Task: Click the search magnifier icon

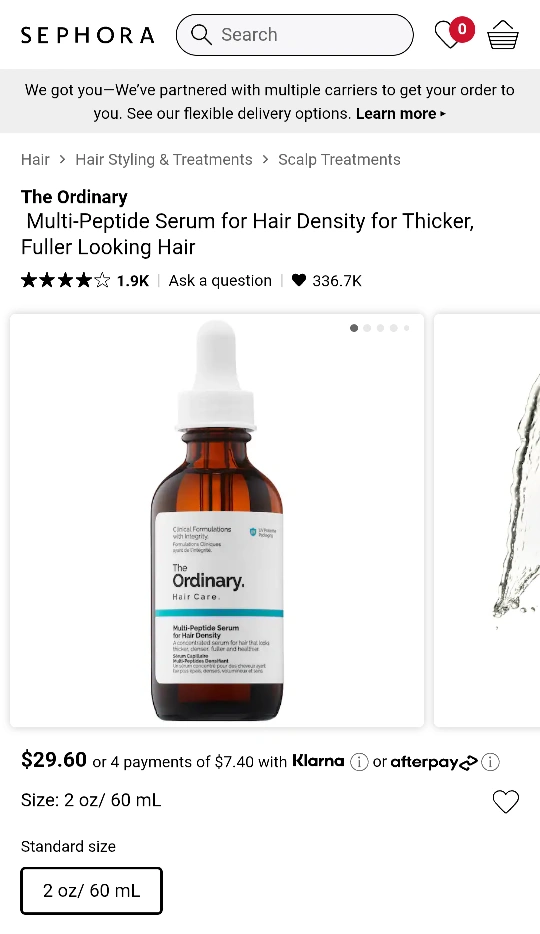Action: pos(201,35)
